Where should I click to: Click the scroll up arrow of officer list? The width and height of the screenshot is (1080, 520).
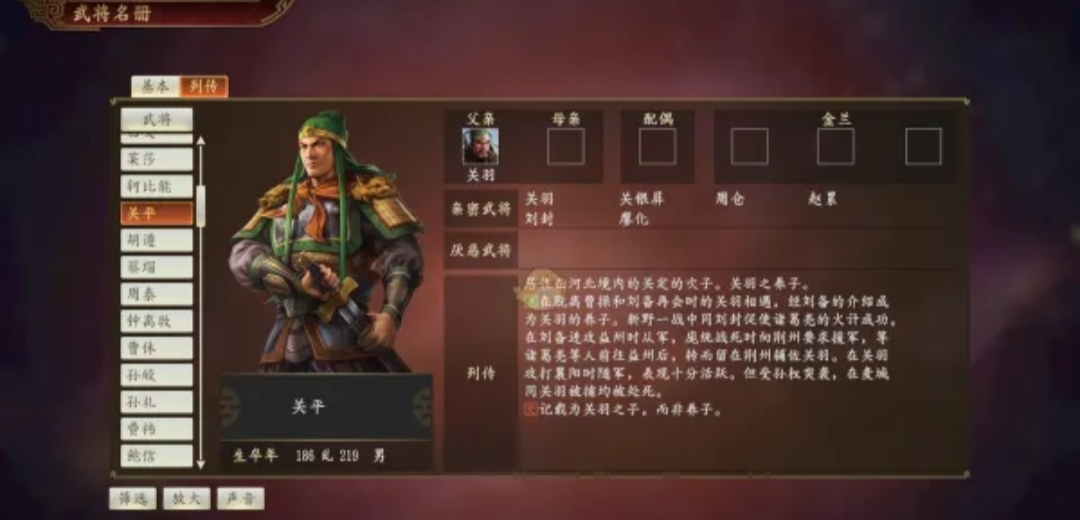coord(201,142)
